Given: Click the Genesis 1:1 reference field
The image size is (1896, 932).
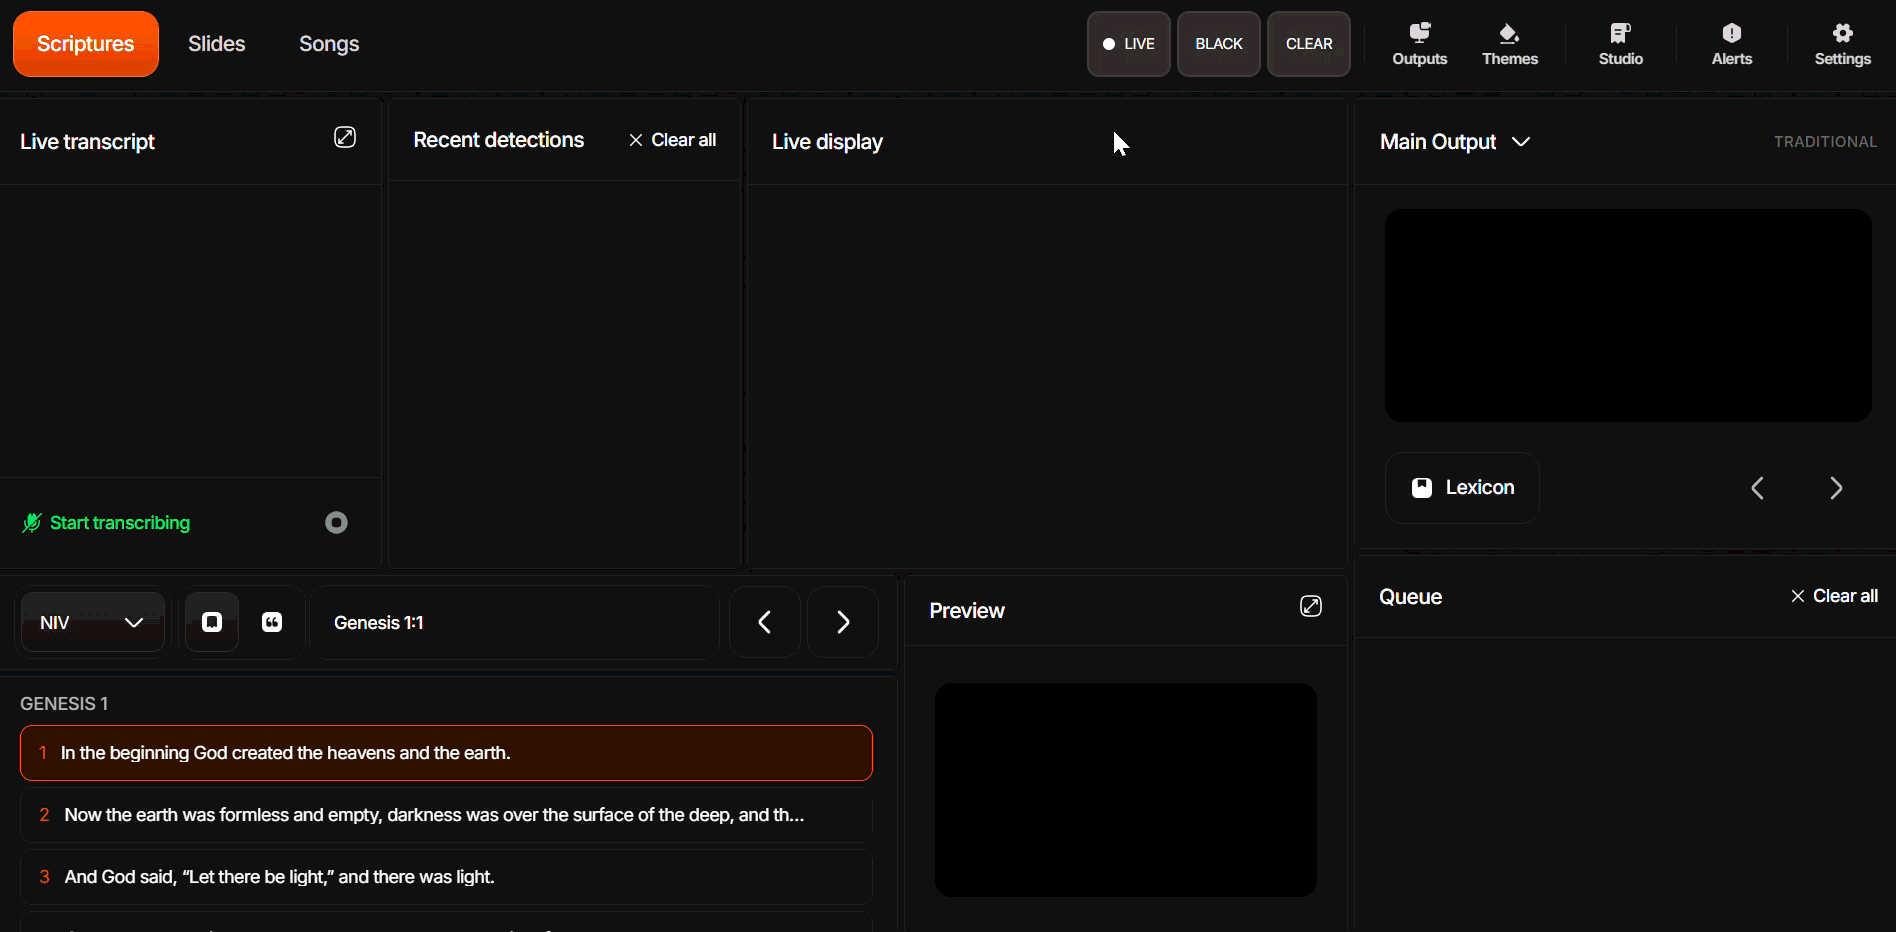Looking at the screenshot, I should [x=515, y=622].
